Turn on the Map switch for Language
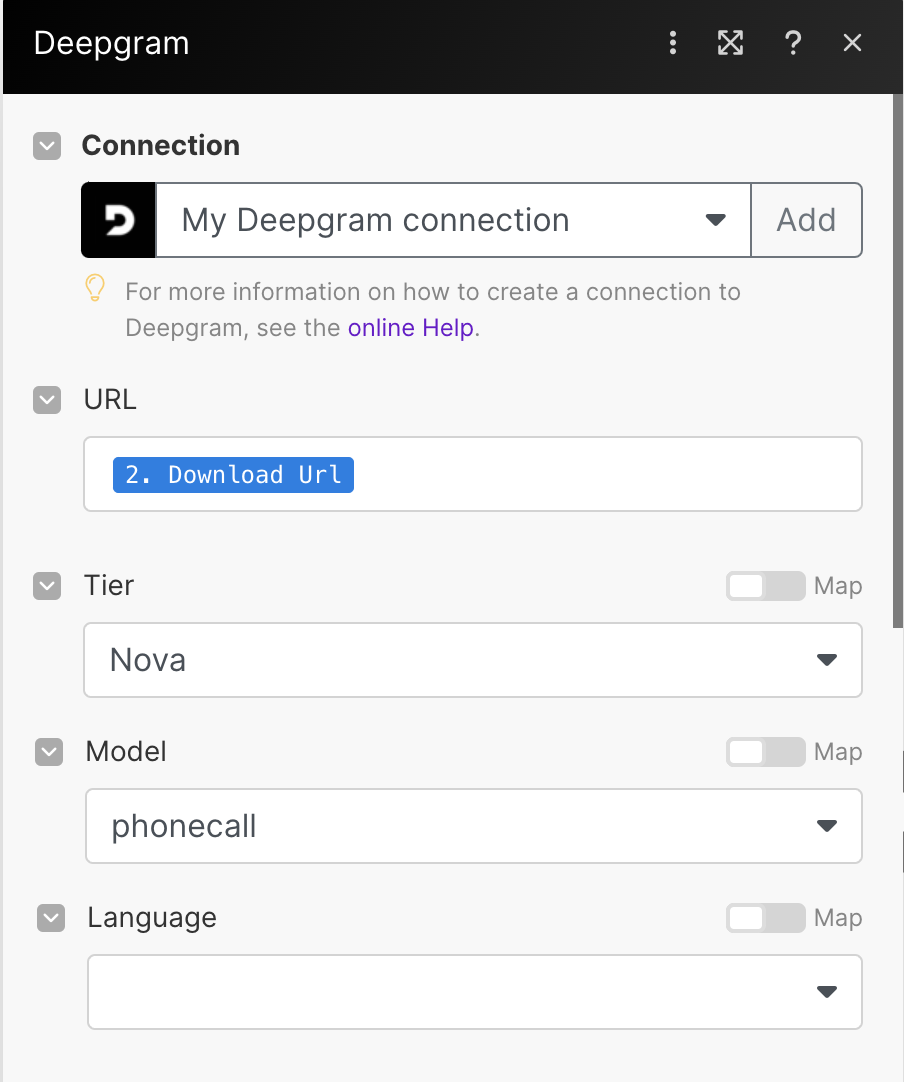 (765, 918)
